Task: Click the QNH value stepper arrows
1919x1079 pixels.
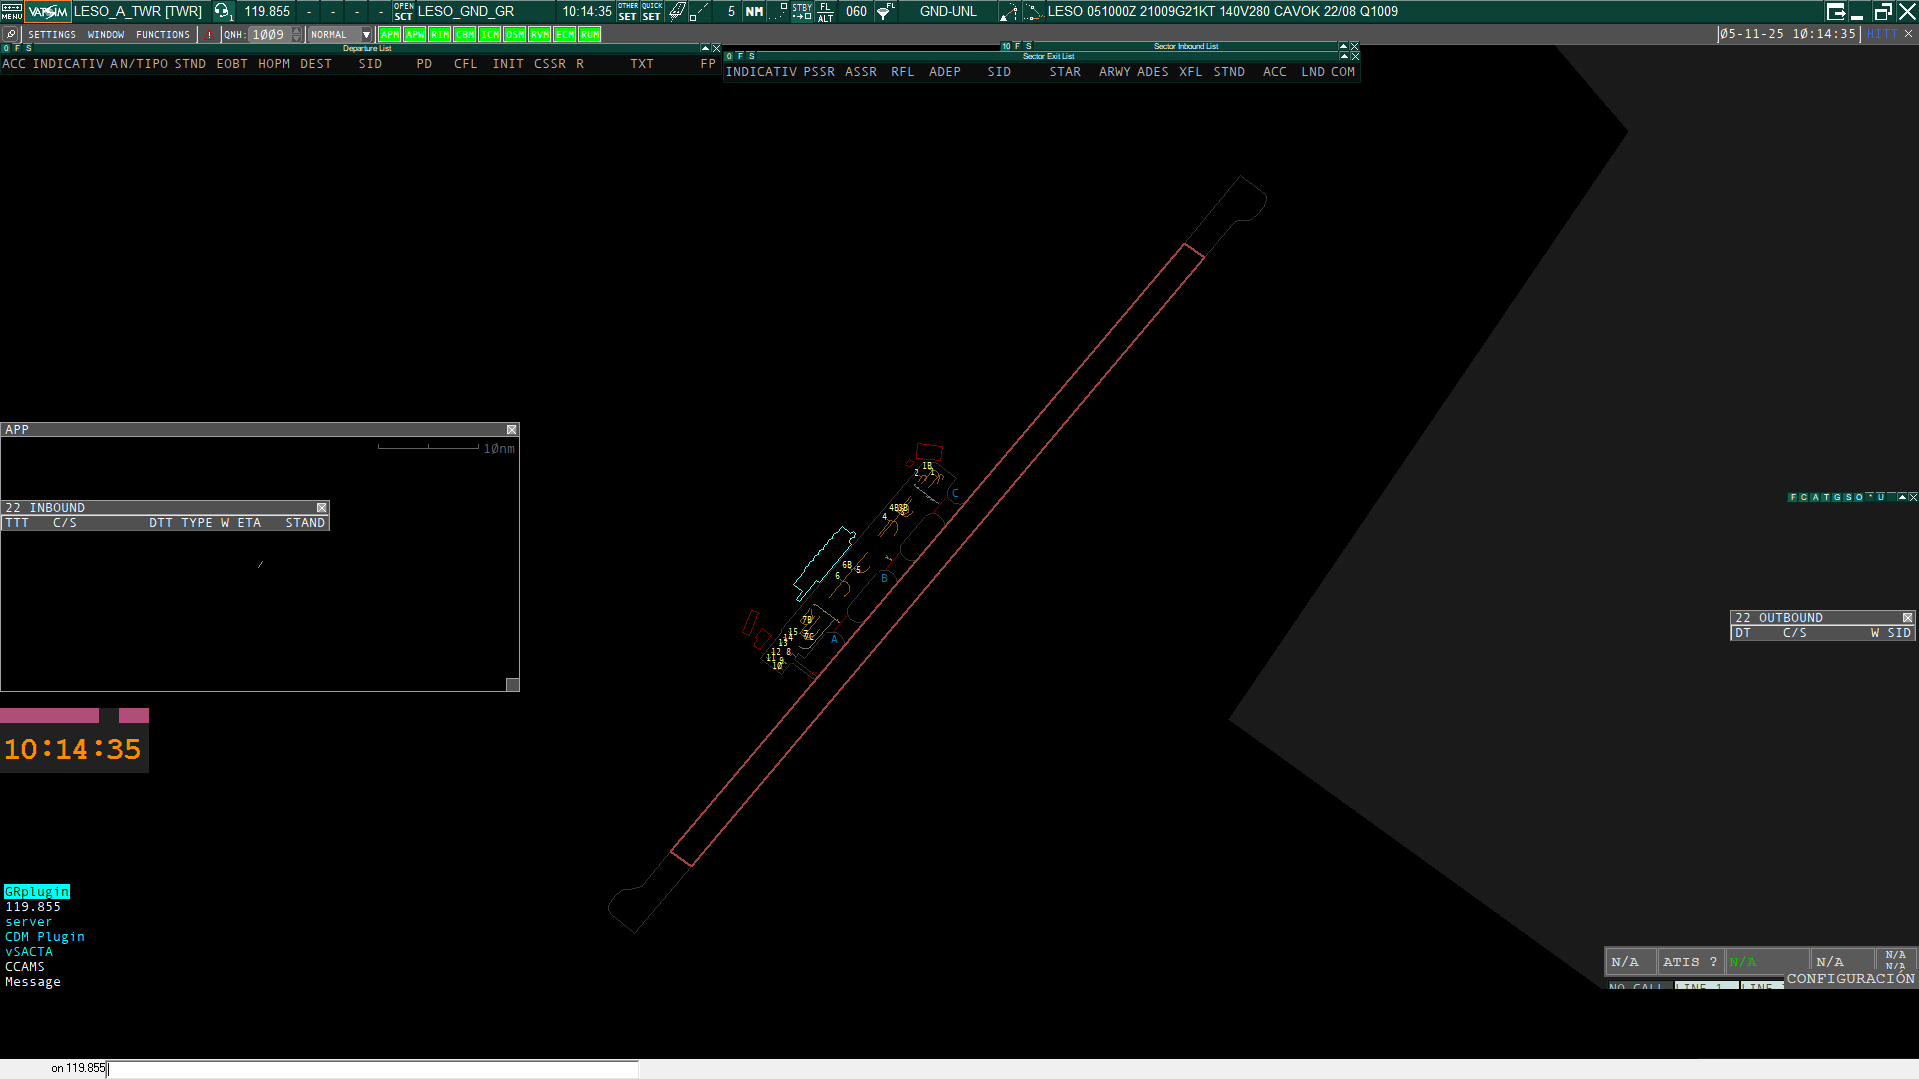Action: tap(296, 35)
